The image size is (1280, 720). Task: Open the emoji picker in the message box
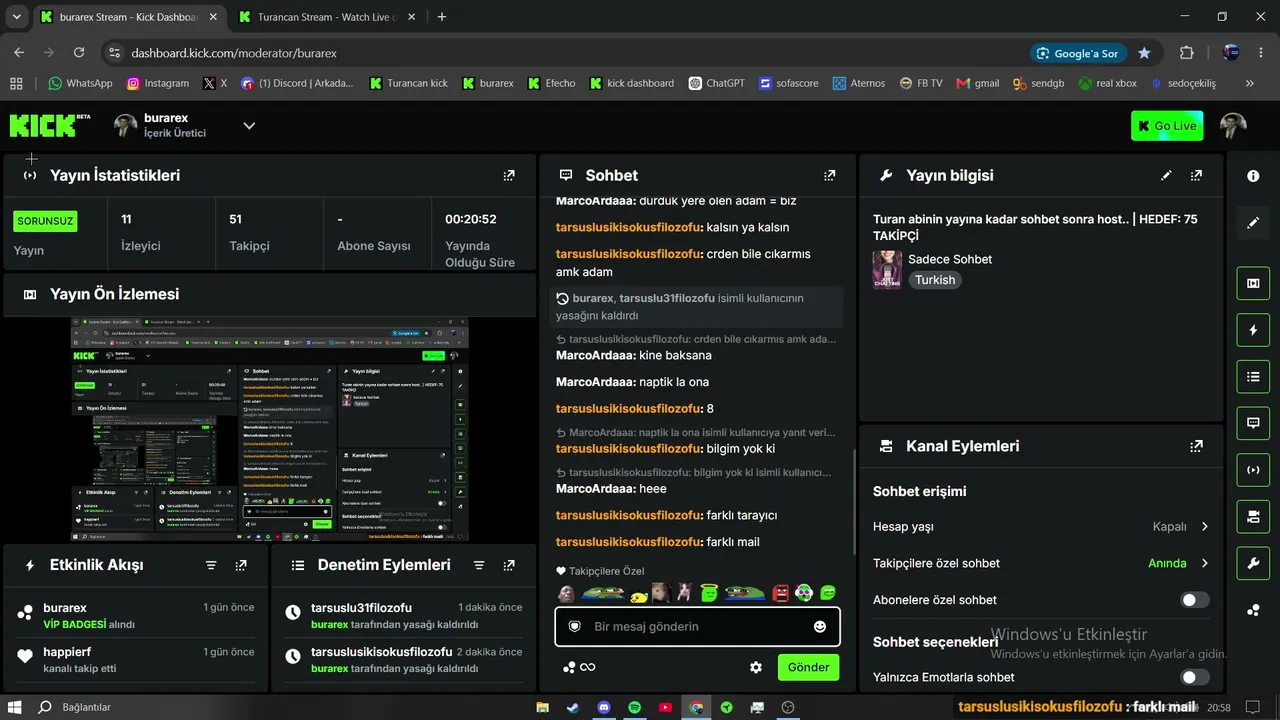point(820,627)
